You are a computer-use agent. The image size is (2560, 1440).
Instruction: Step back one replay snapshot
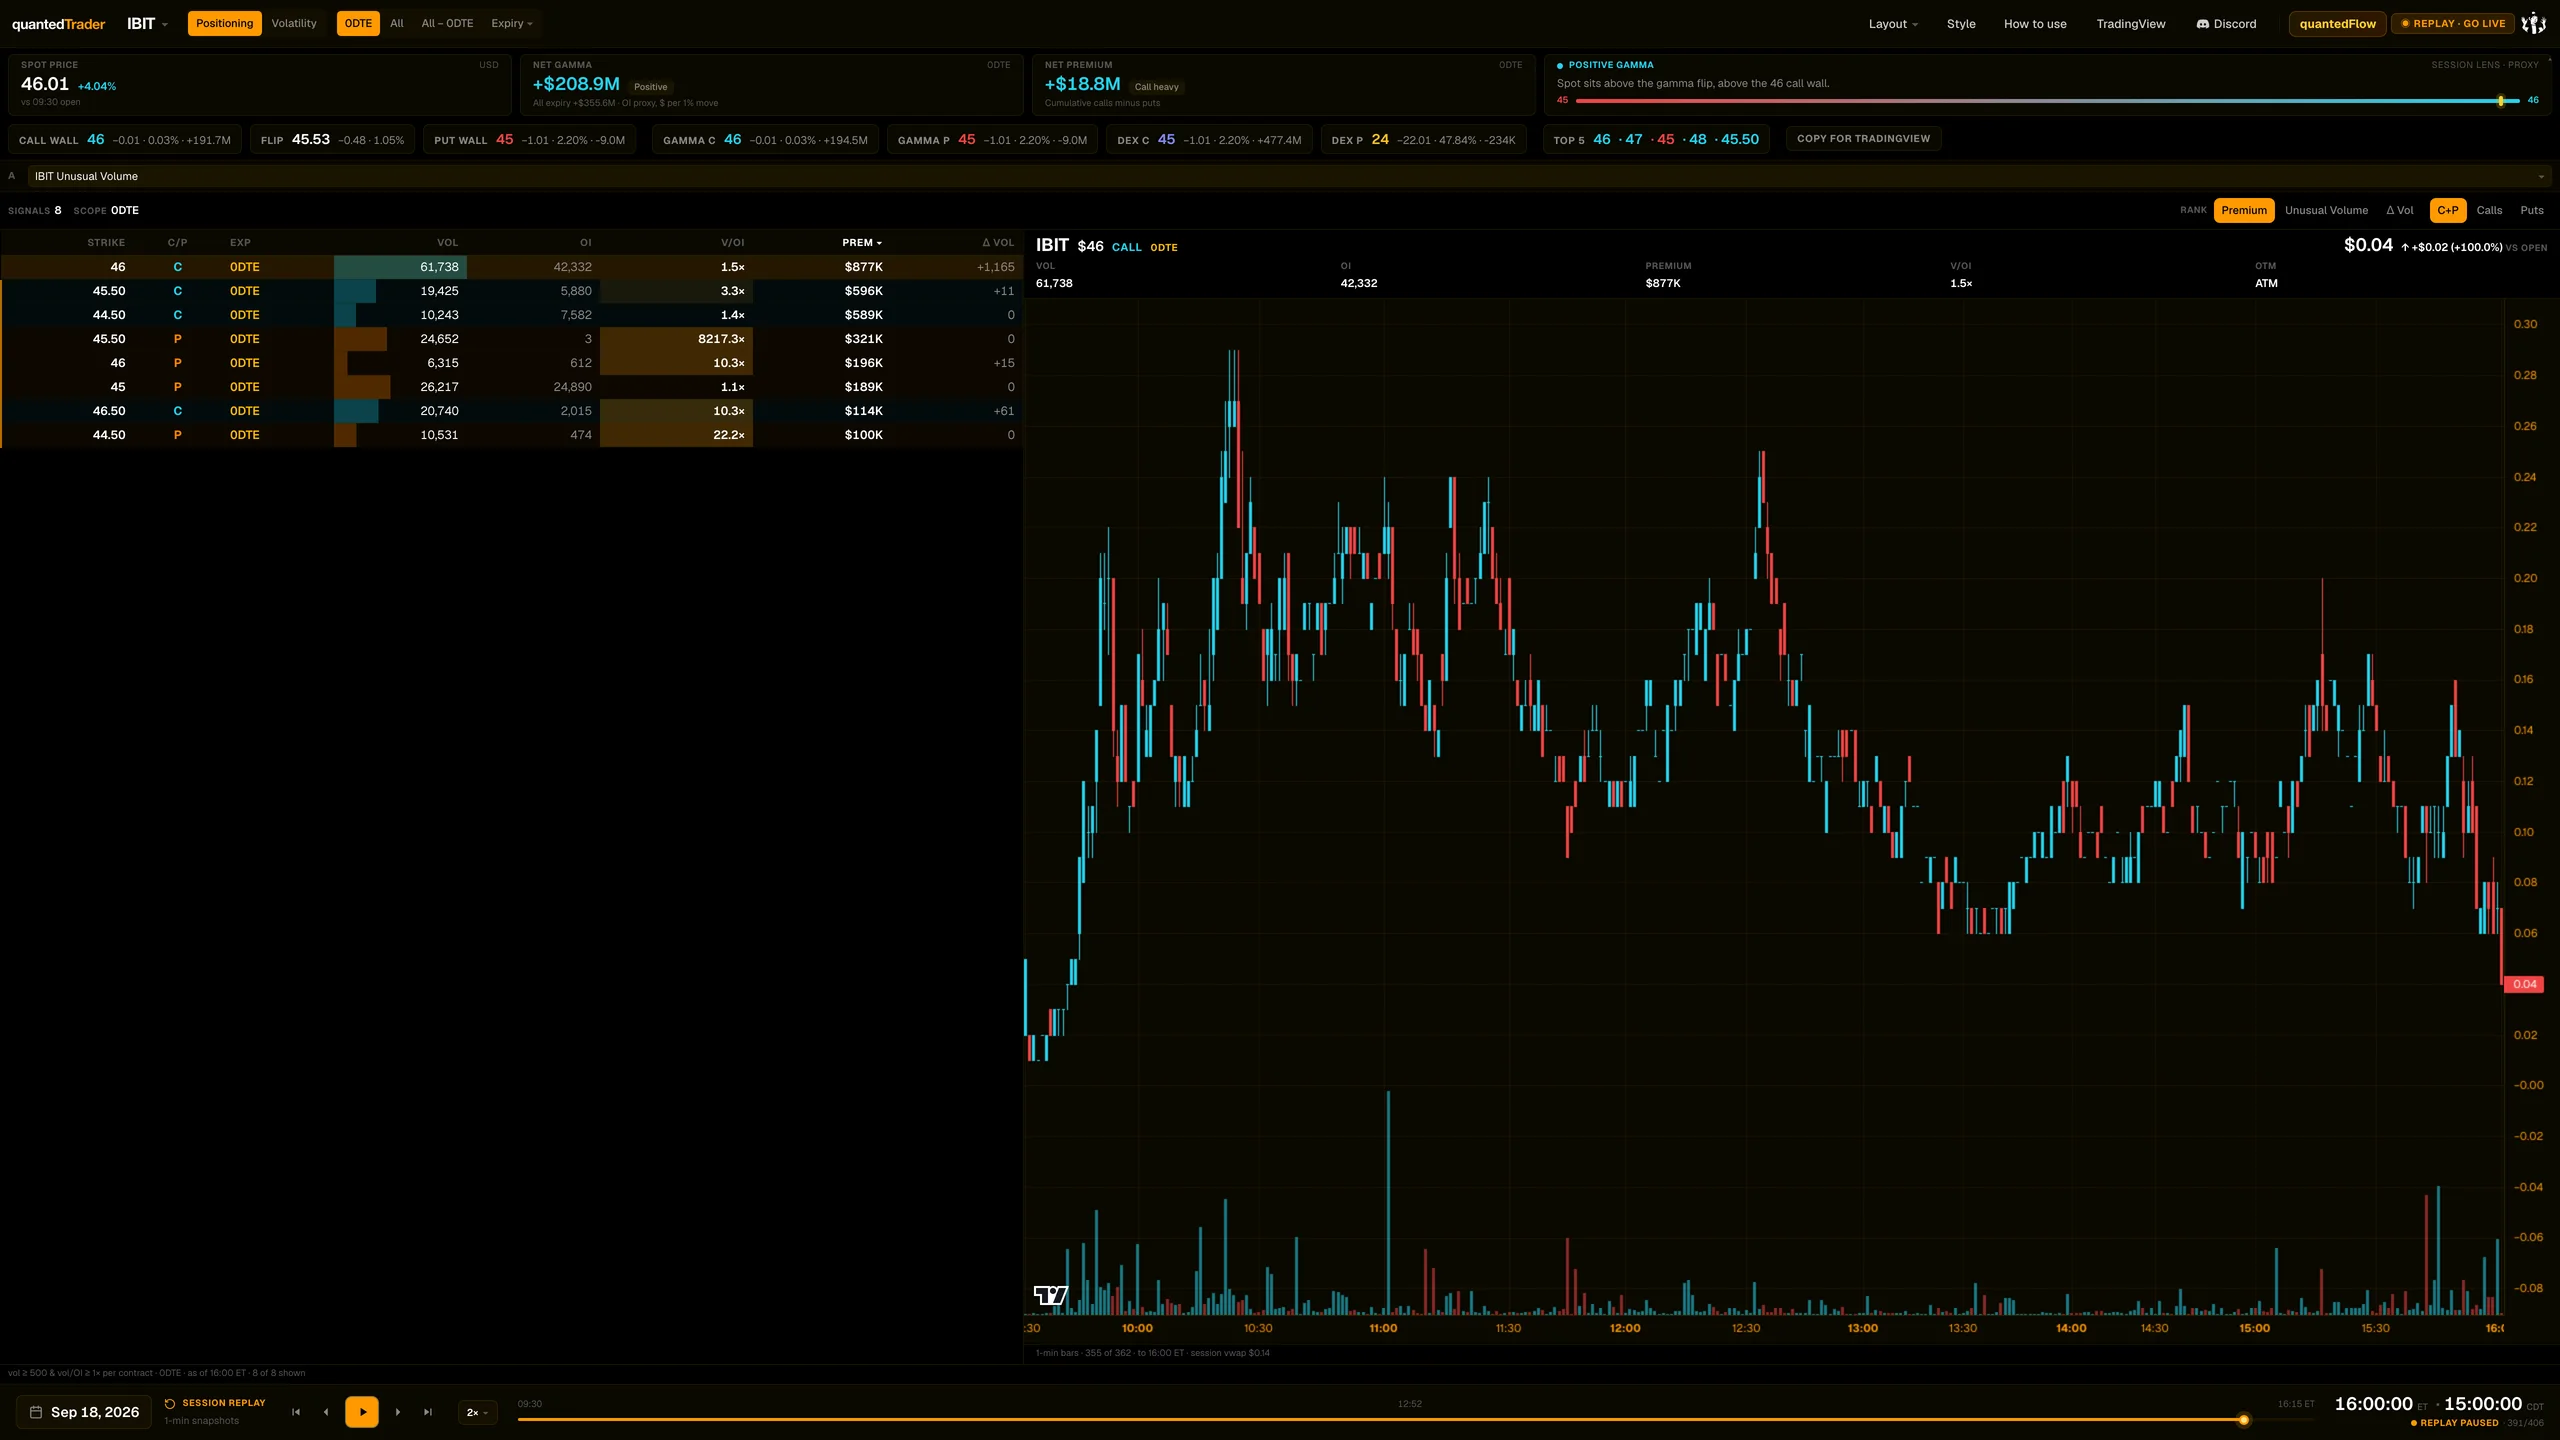coord(326,1412)
